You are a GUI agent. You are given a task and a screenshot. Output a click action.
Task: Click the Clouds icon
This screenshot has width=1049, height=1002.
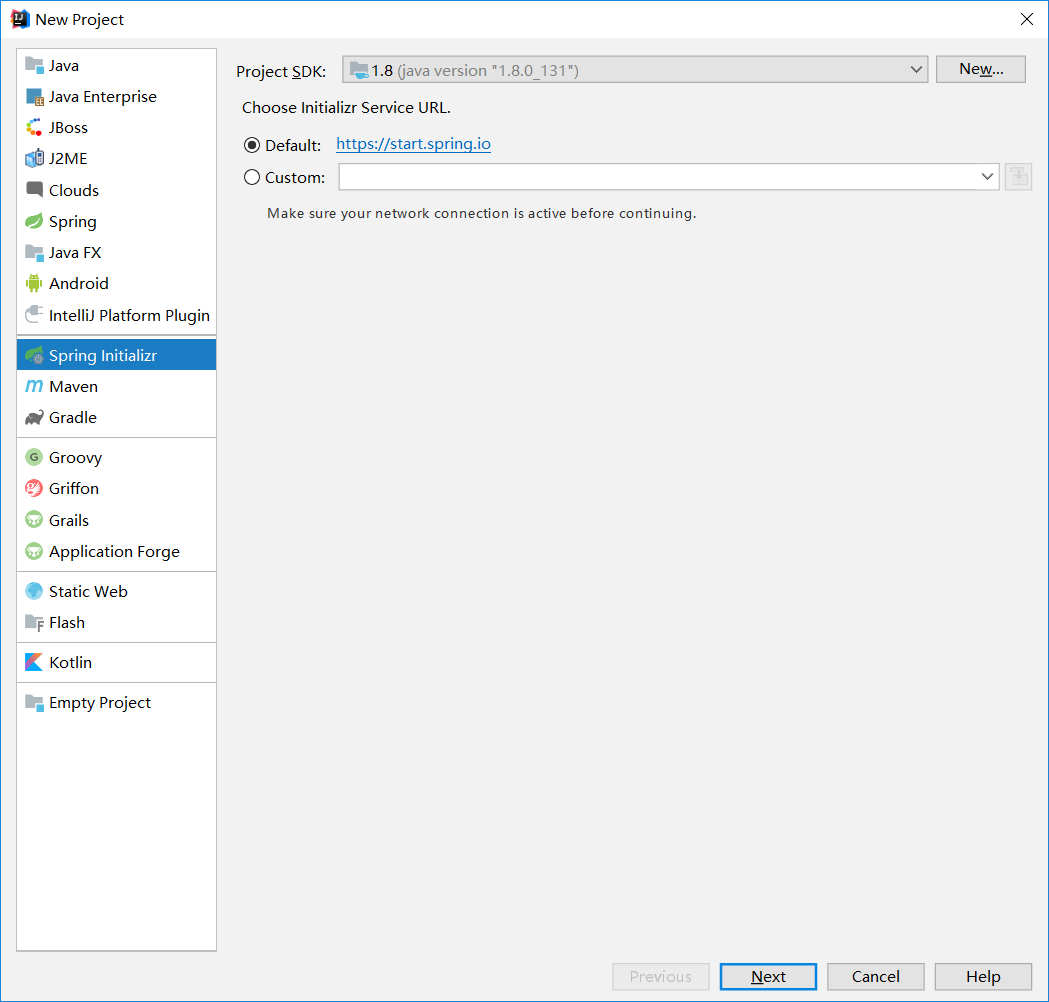tap(34, 190)
